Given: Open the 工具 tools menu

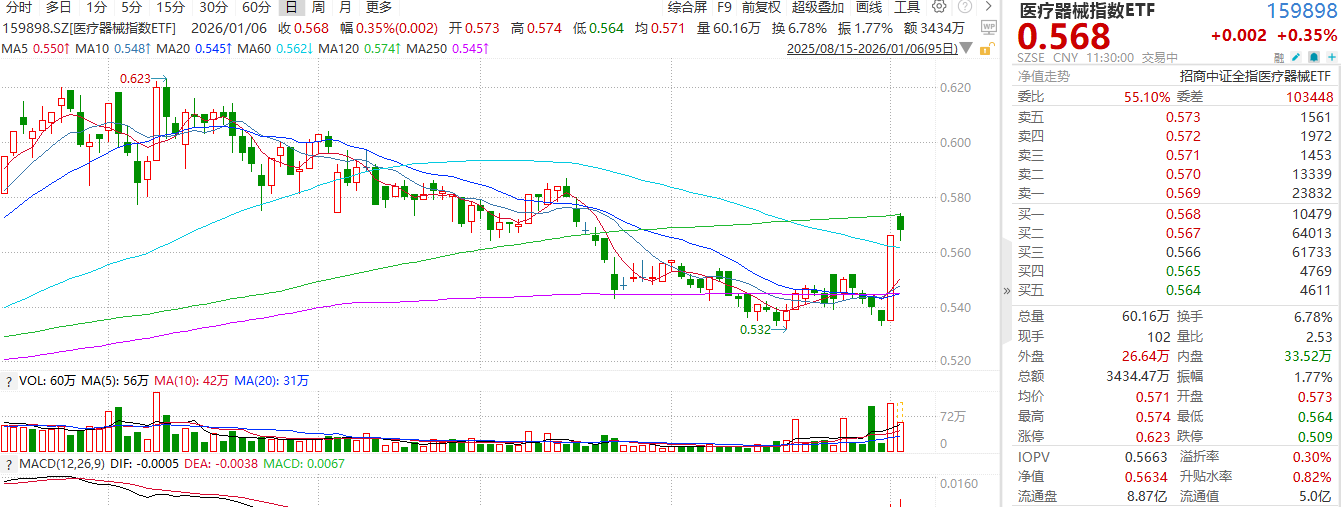Looking at the screenshot, I should [906, 7].
